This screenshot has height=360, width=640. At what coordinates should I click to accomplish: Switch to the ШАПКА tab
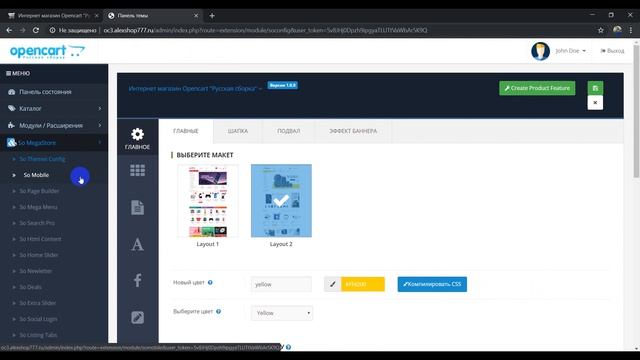(238, 131)
